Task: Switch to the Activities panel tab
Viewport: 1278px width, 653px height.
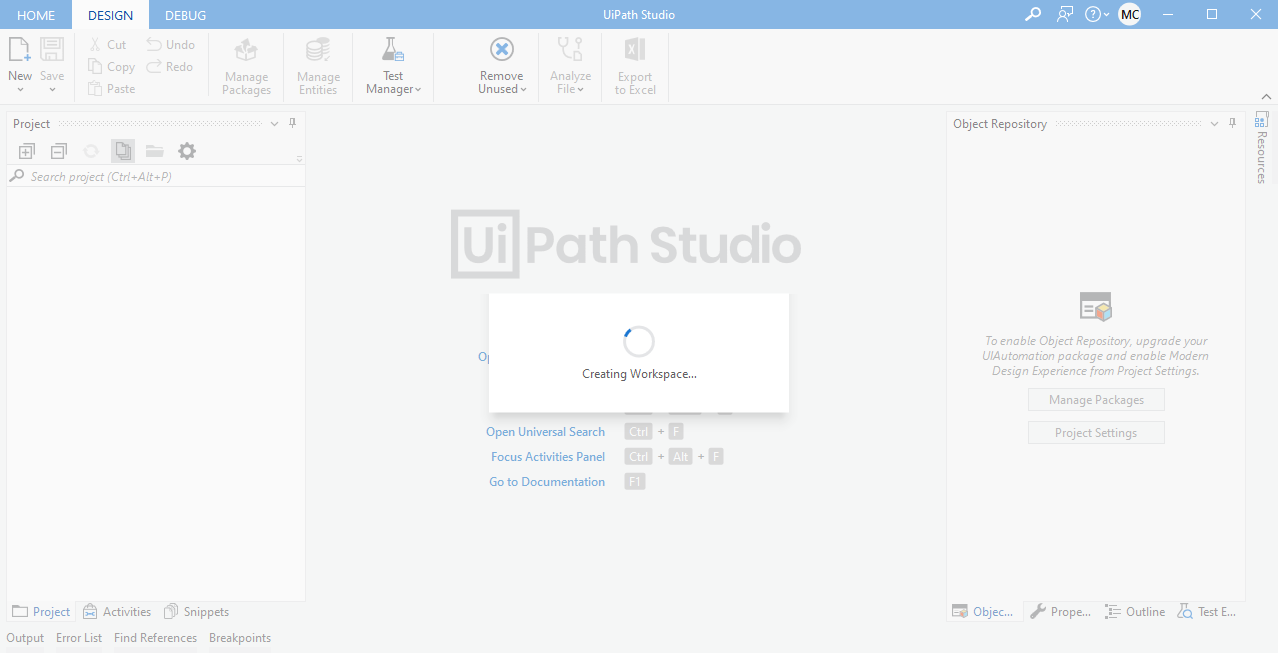Action: coord(117,612)
